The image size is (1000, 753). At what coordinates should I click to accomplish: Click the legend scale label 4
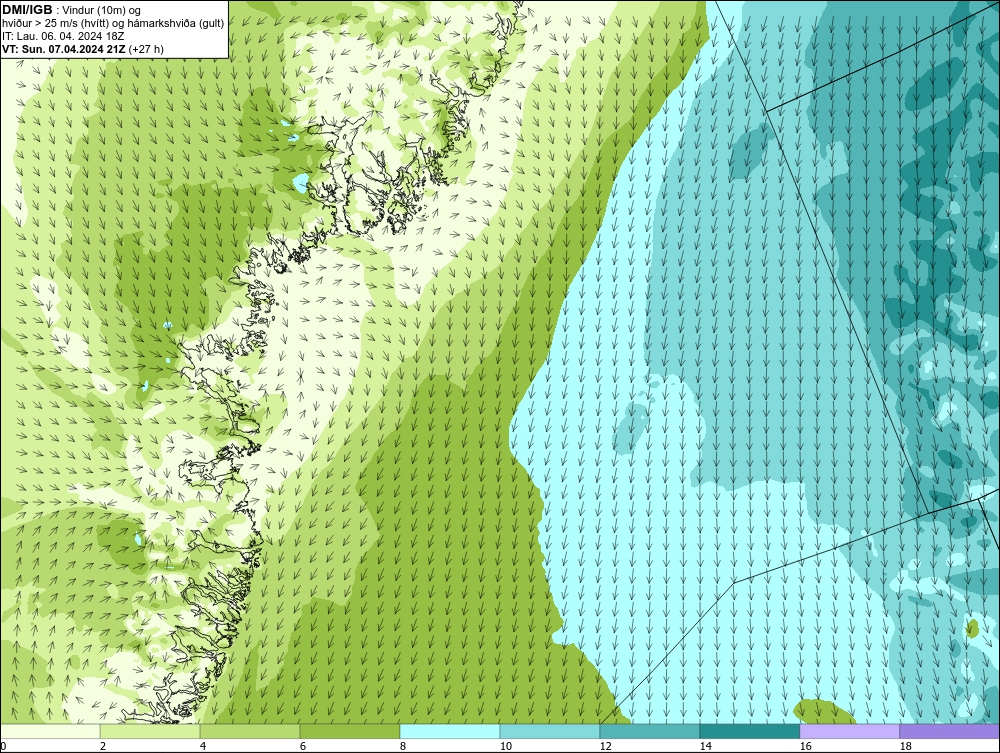pyautogui.click(x=203, y=747)
